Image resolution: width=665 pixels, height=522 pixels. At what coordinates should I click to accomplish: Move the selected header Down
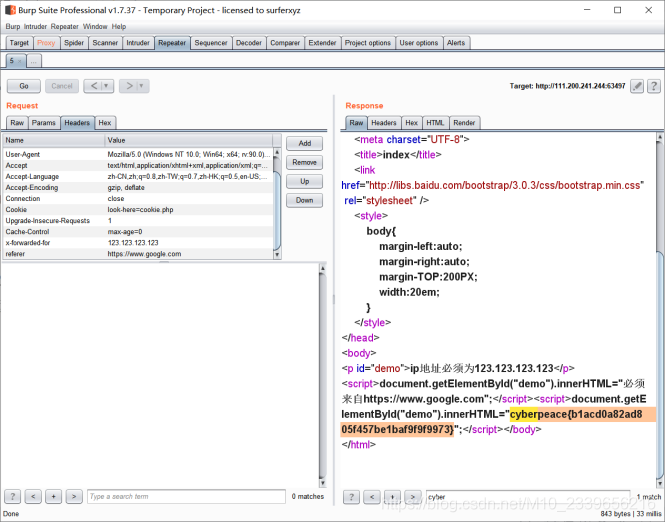pyautogui.click(x=305, y=200)
